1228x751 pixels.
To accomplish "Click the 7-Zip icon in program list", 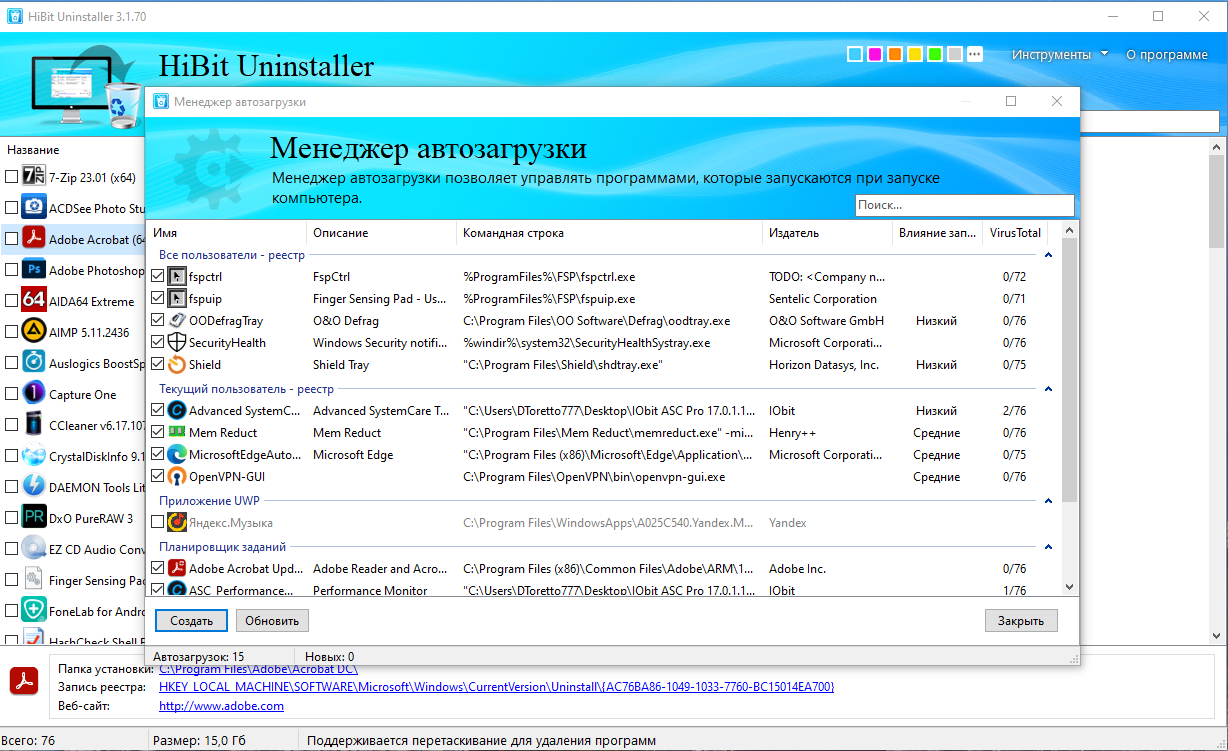I will pos(34,177).
